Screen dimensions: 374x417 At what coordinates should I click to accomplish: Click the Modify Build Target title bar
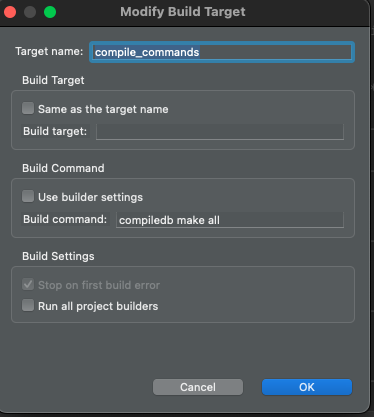pyautogui.click(x=183, y=12)
